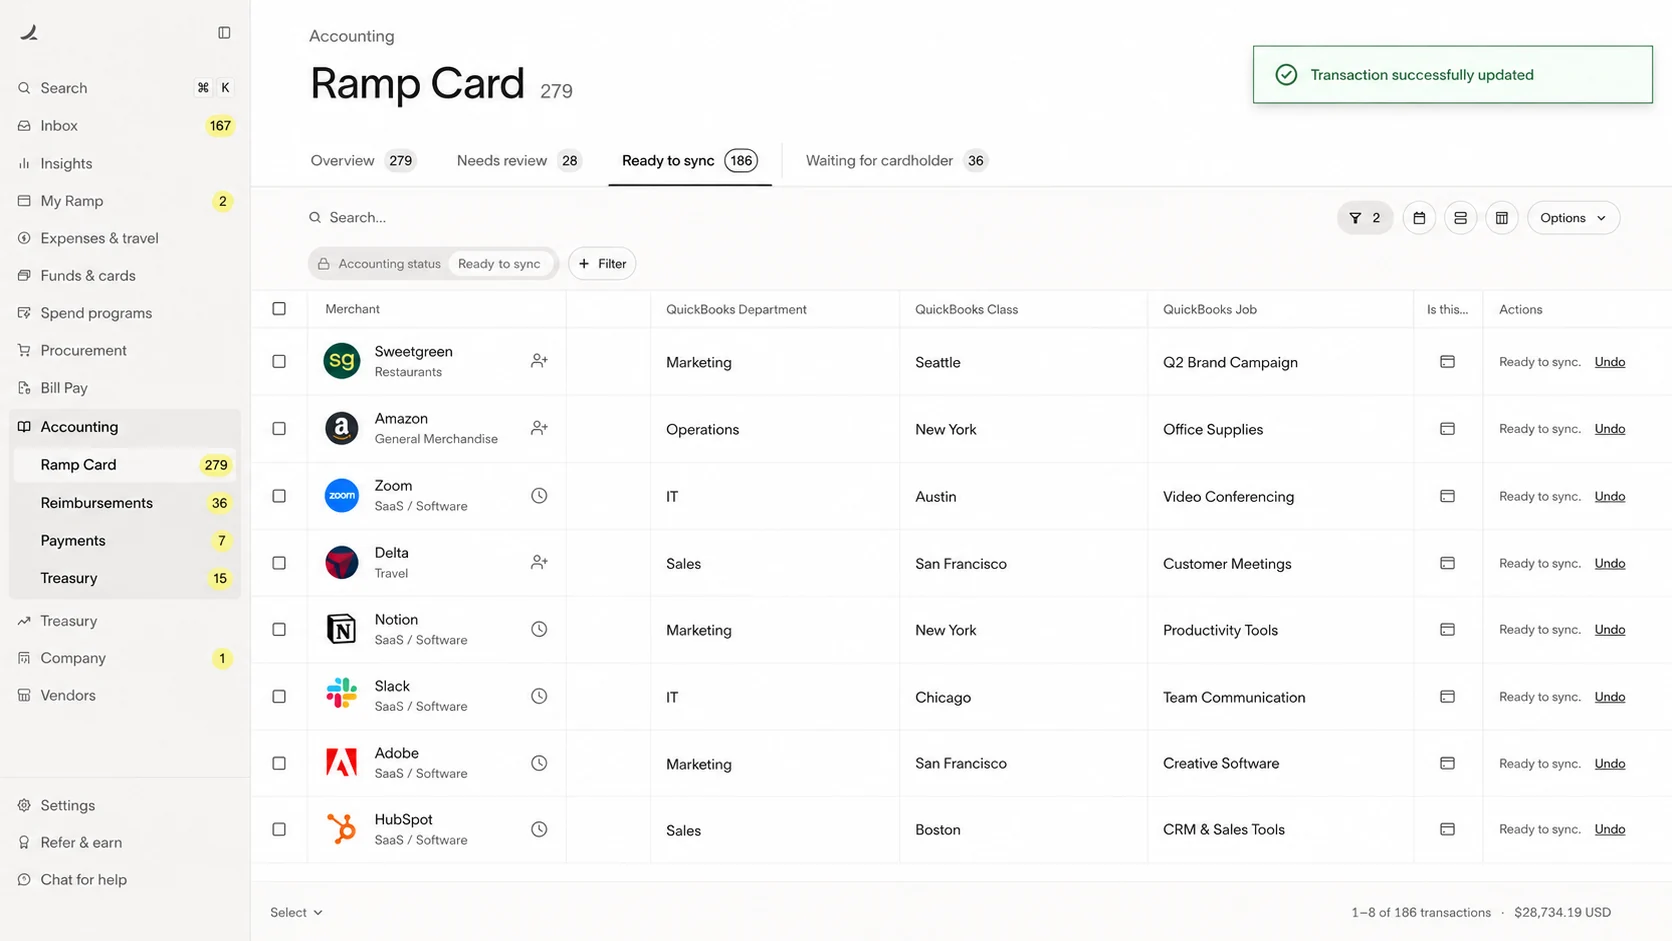Open the Select dropdown at bottom

(x=296, y=912)
